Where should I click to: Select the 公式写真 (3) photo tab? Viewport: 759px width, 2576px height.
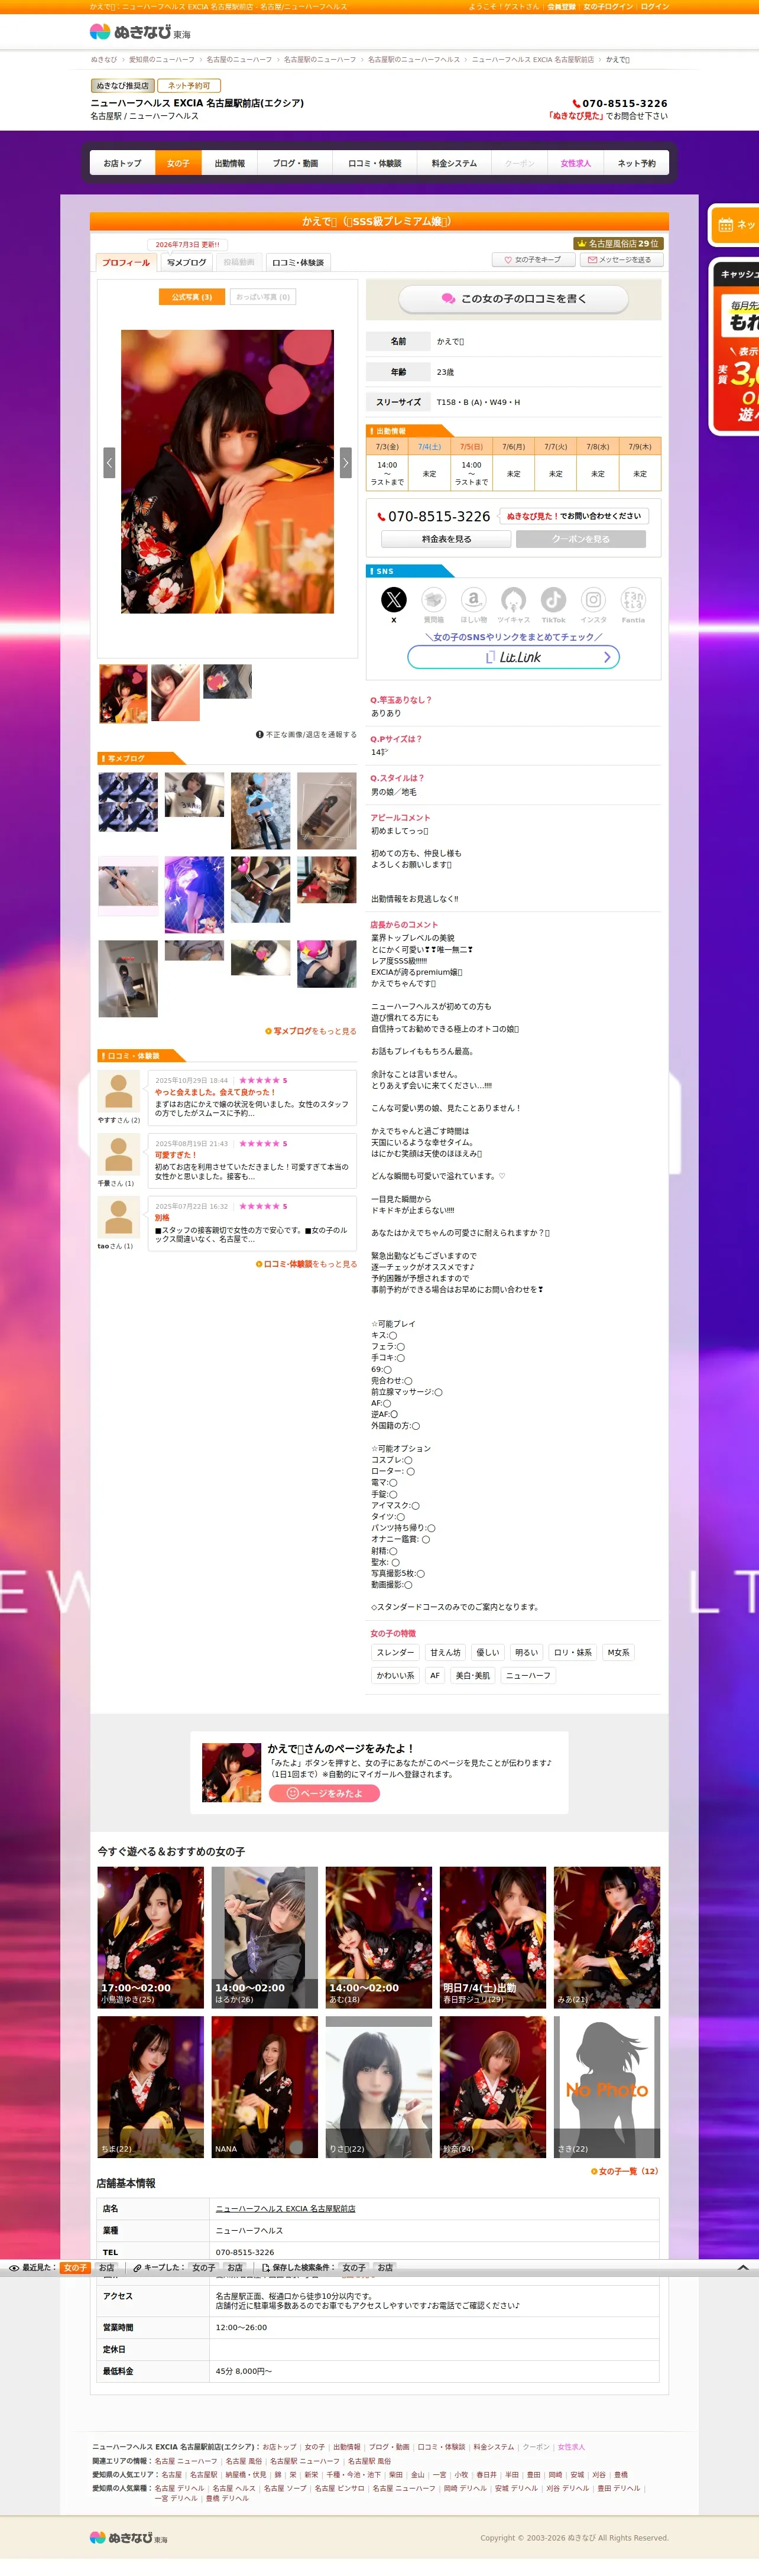192,297
